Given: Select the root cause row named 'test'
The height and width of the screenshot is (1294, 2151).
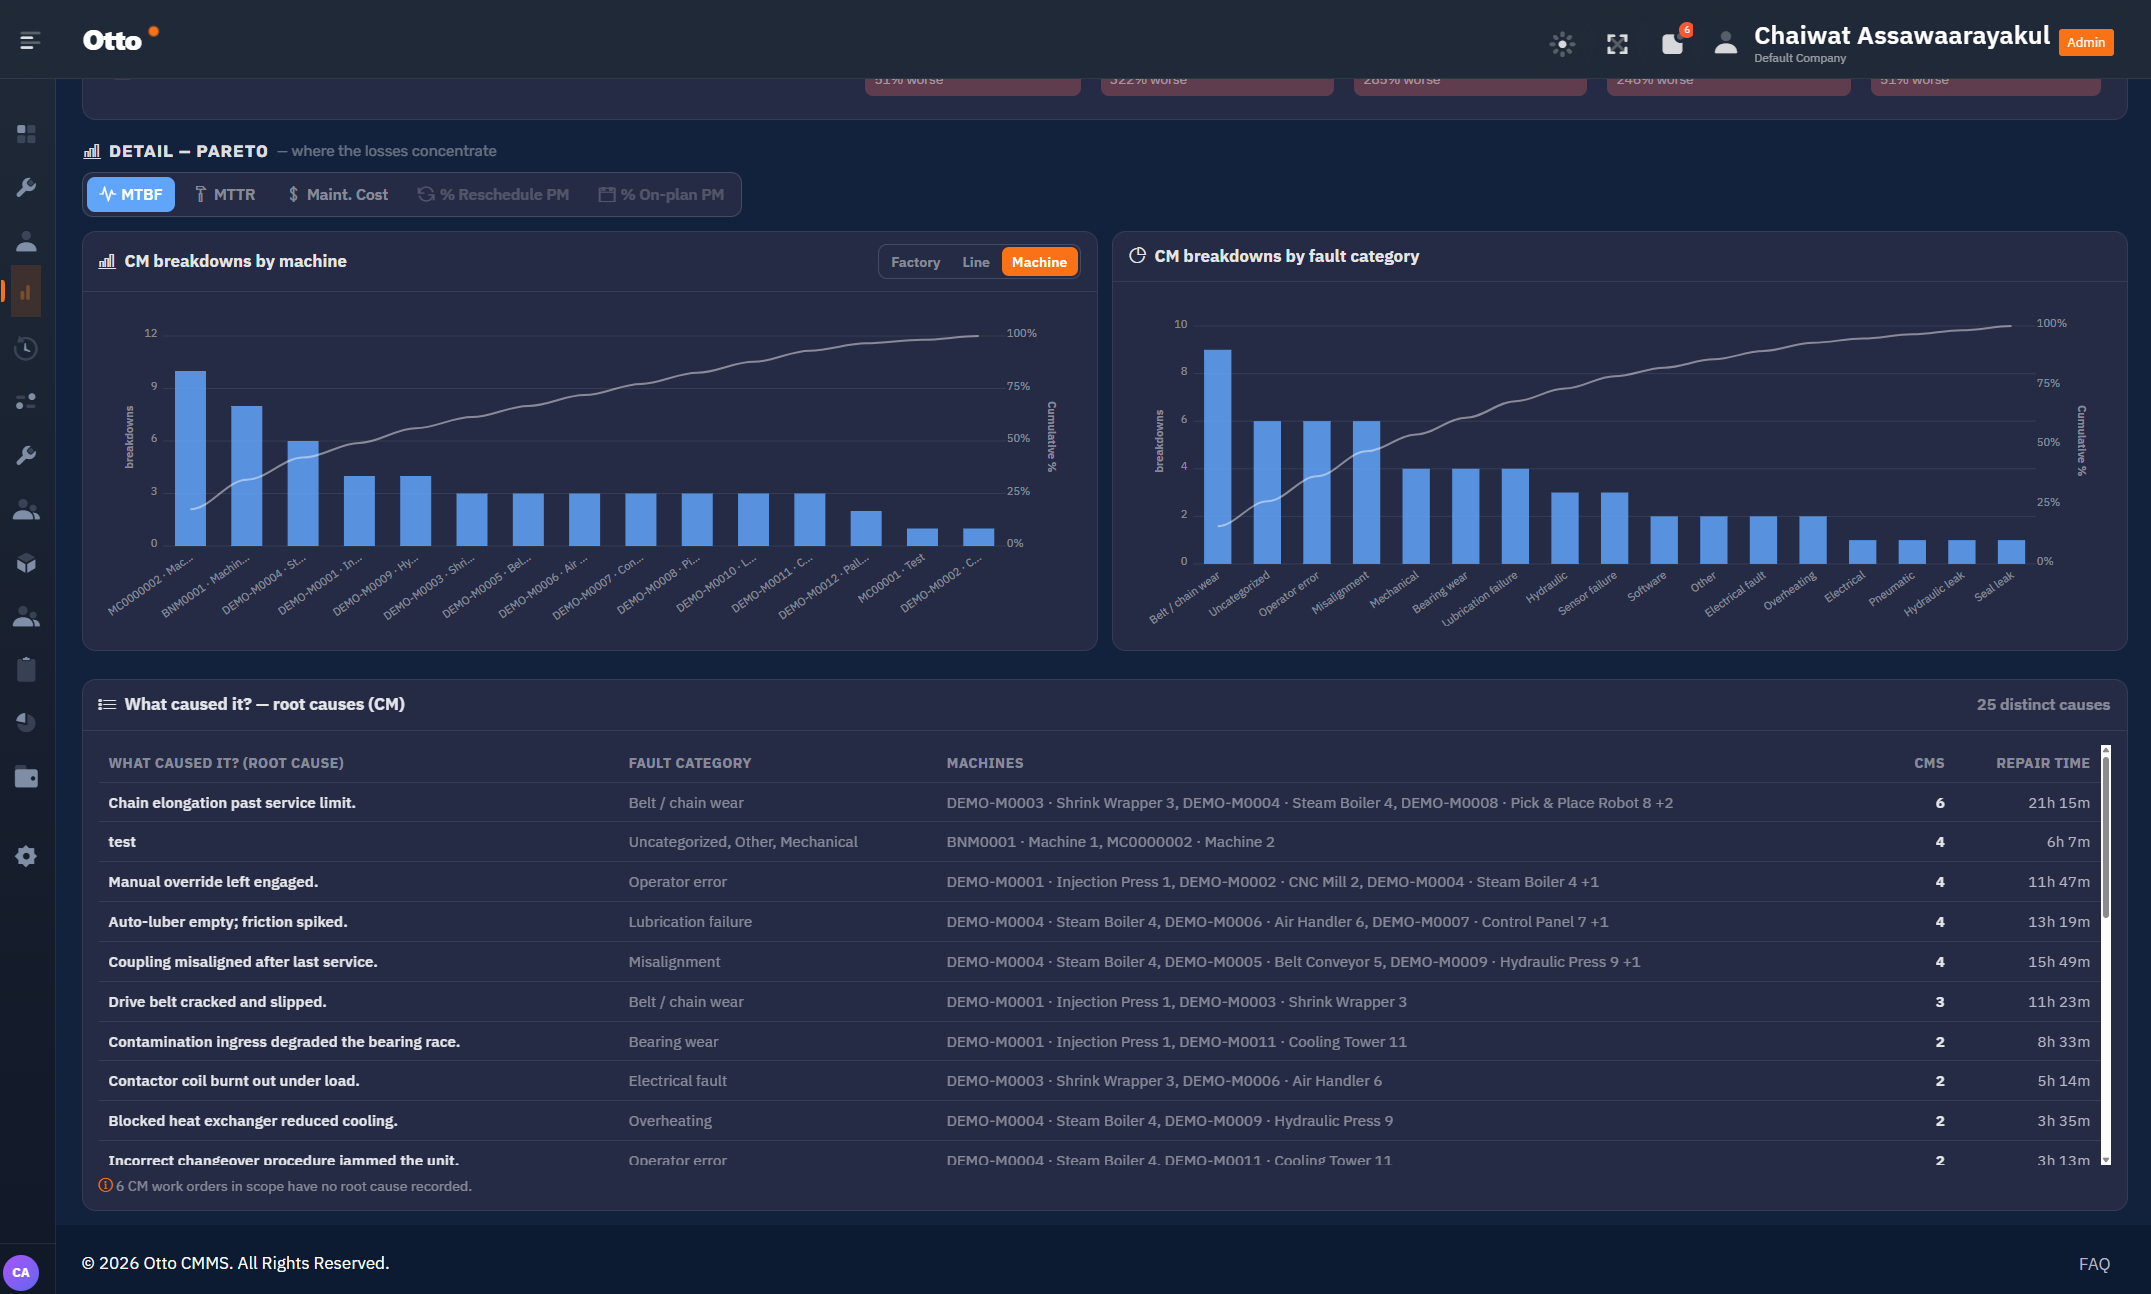Looking at the screenshot, I should pyautogui.click(x=1099, y=842).
